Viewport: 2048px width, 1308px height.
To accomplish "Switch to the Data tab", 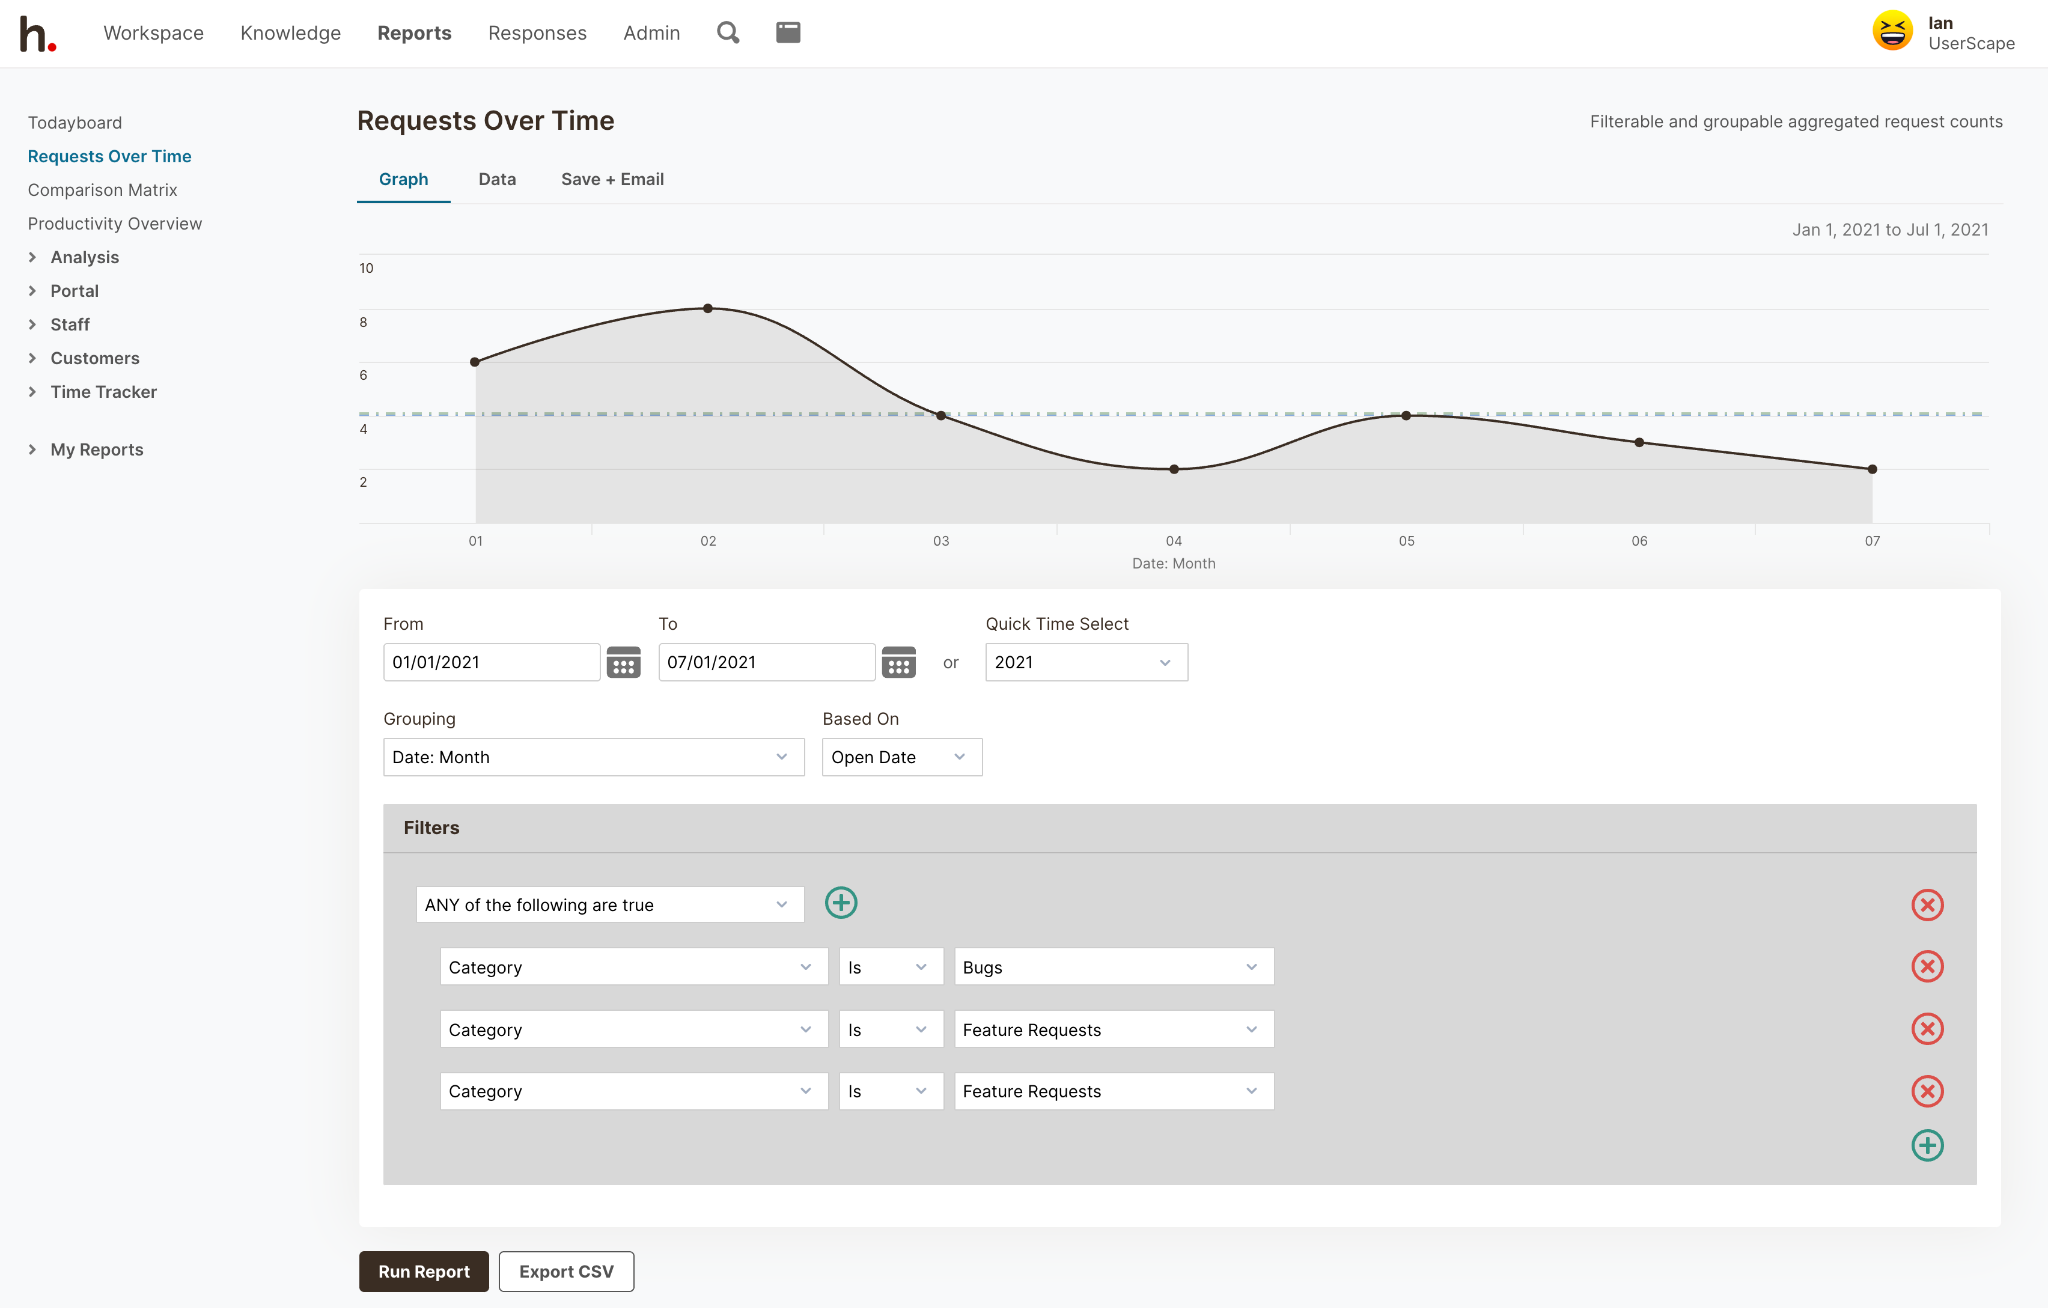I will pos(497,179).
